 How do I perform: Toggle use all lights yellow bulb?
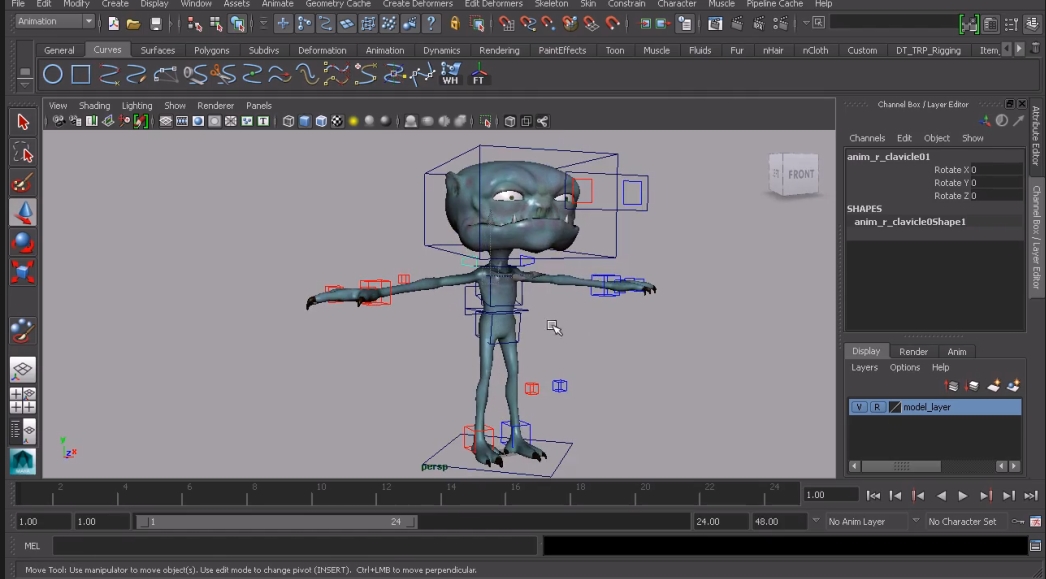tap(354, 121)
